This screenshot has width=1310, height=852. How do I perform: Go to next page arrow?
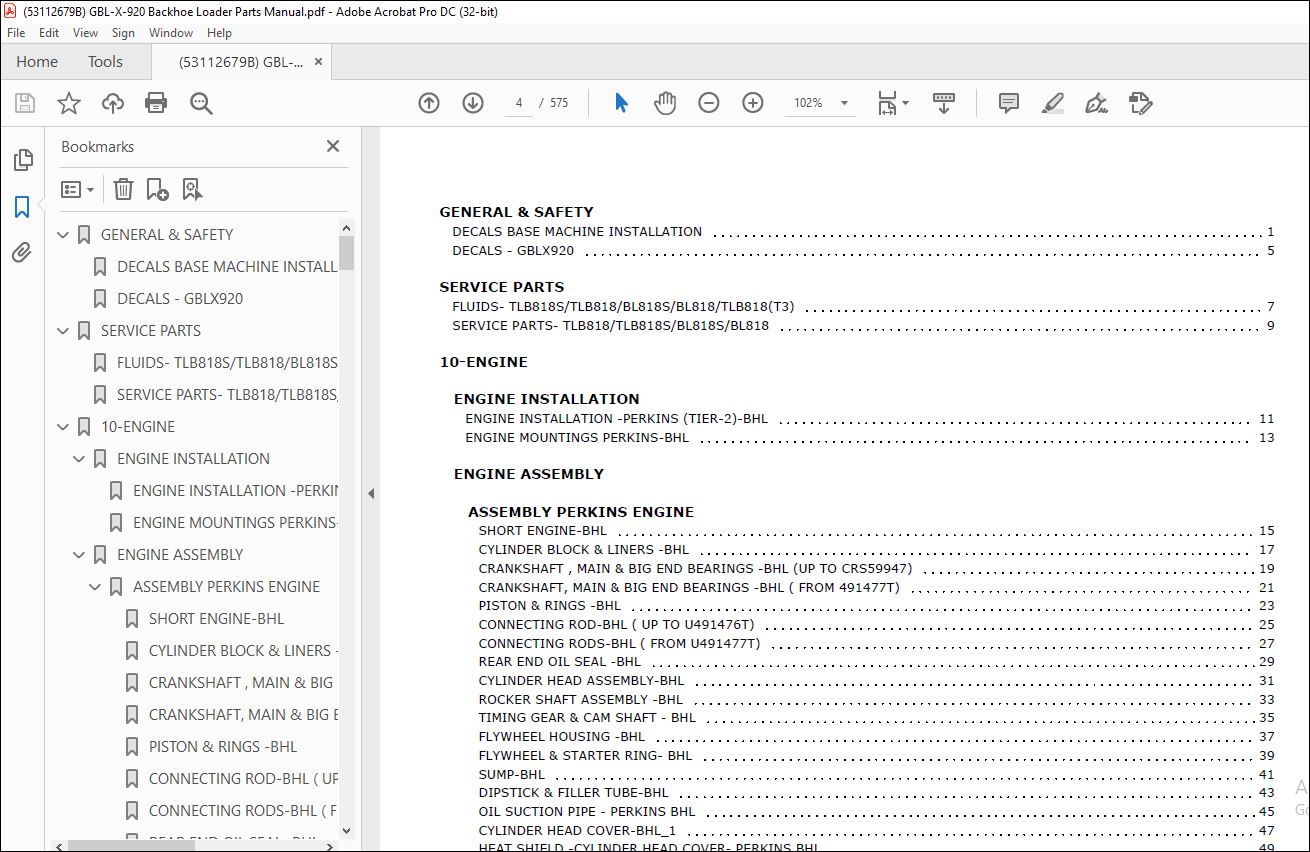click(473, 103)
